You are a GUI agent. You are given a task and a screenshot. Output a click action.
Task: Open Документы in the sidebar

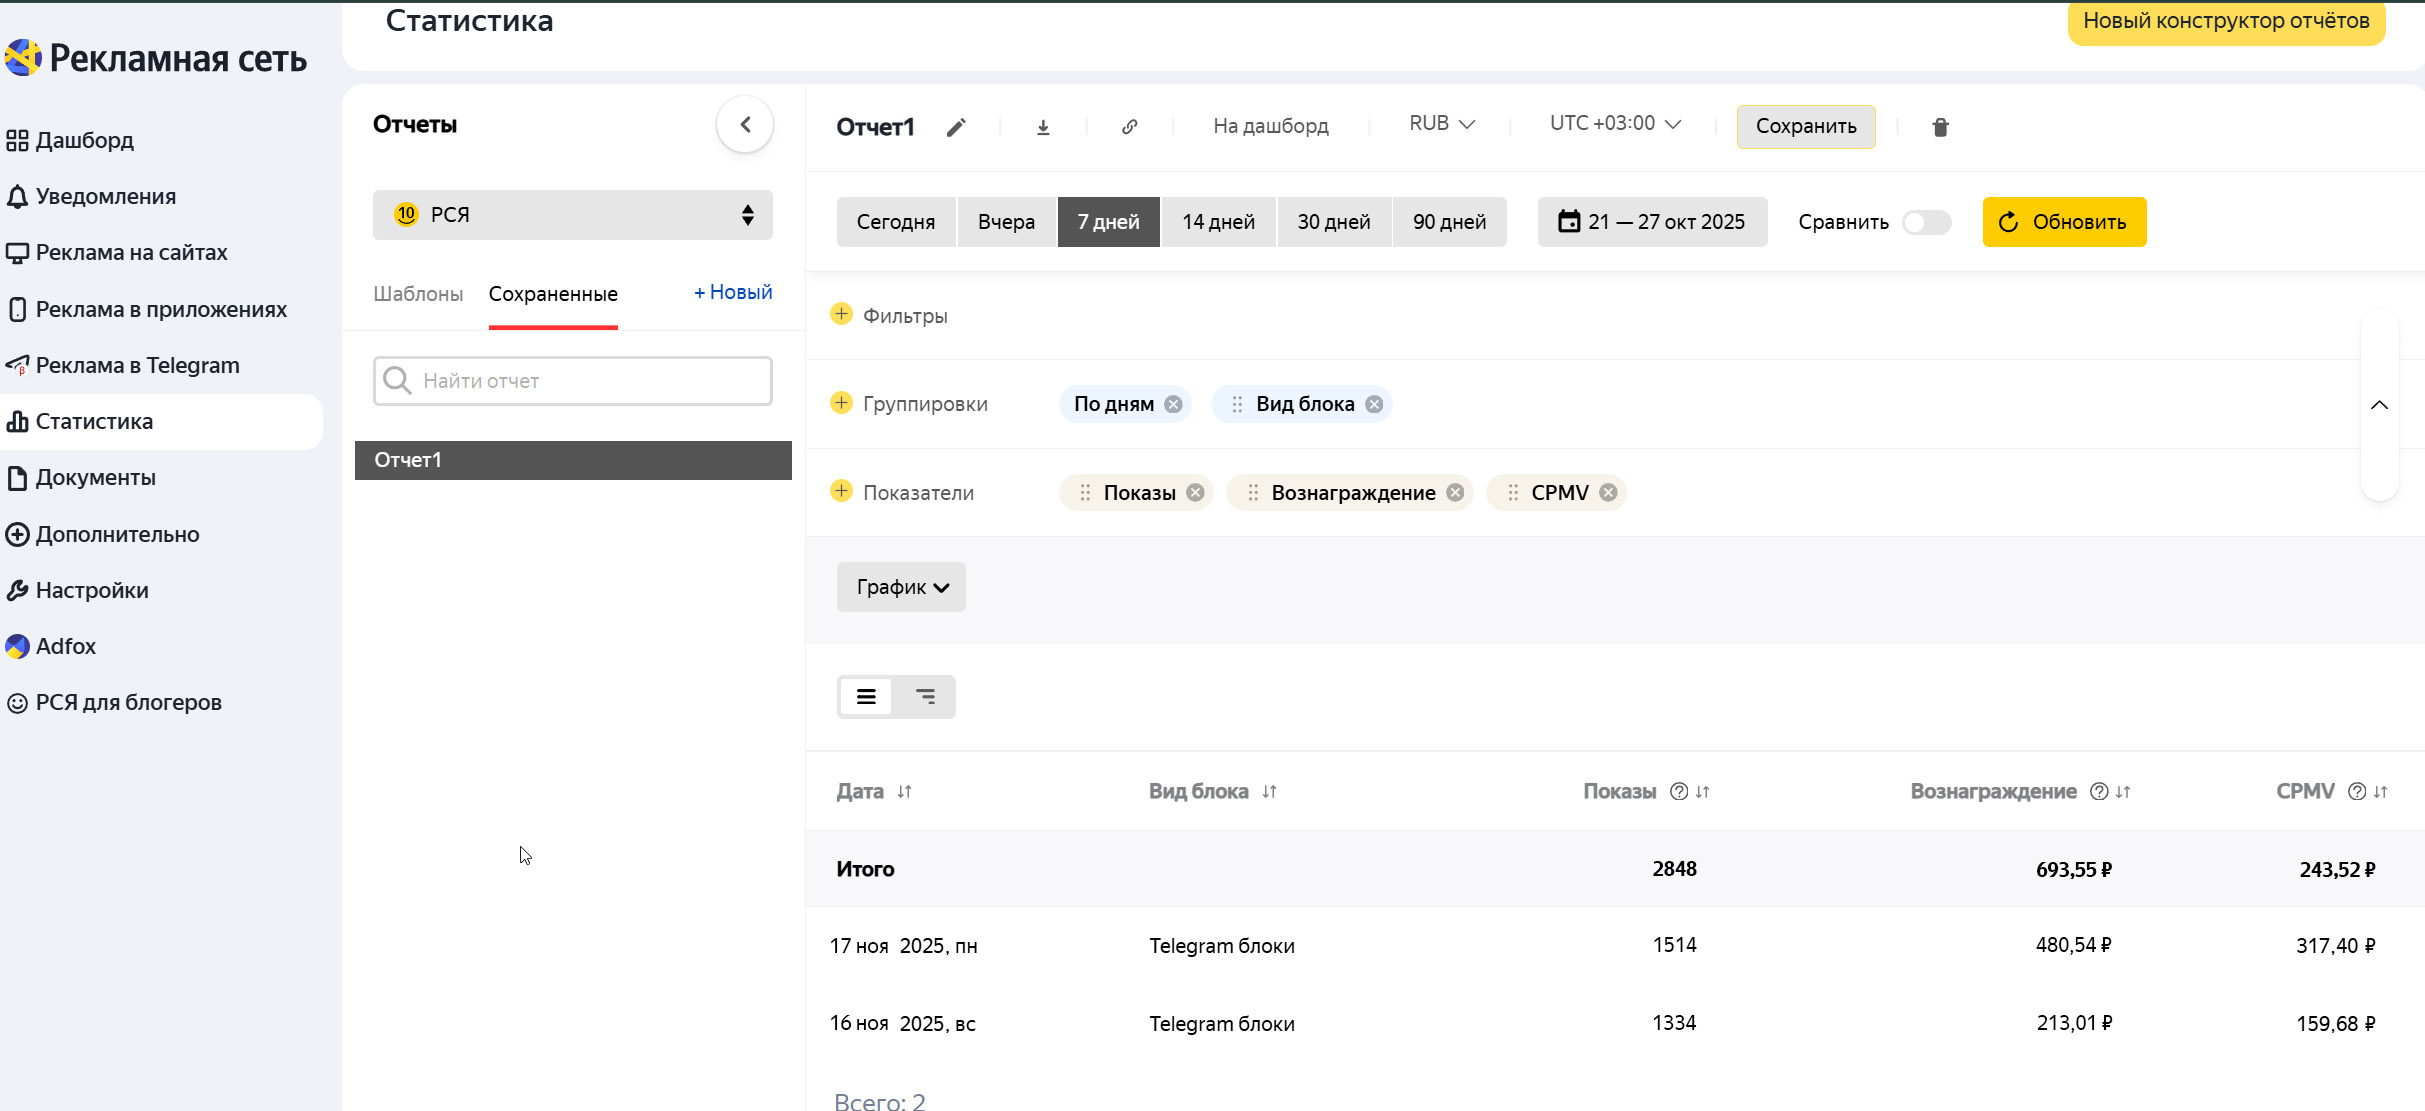coord(96,478)
